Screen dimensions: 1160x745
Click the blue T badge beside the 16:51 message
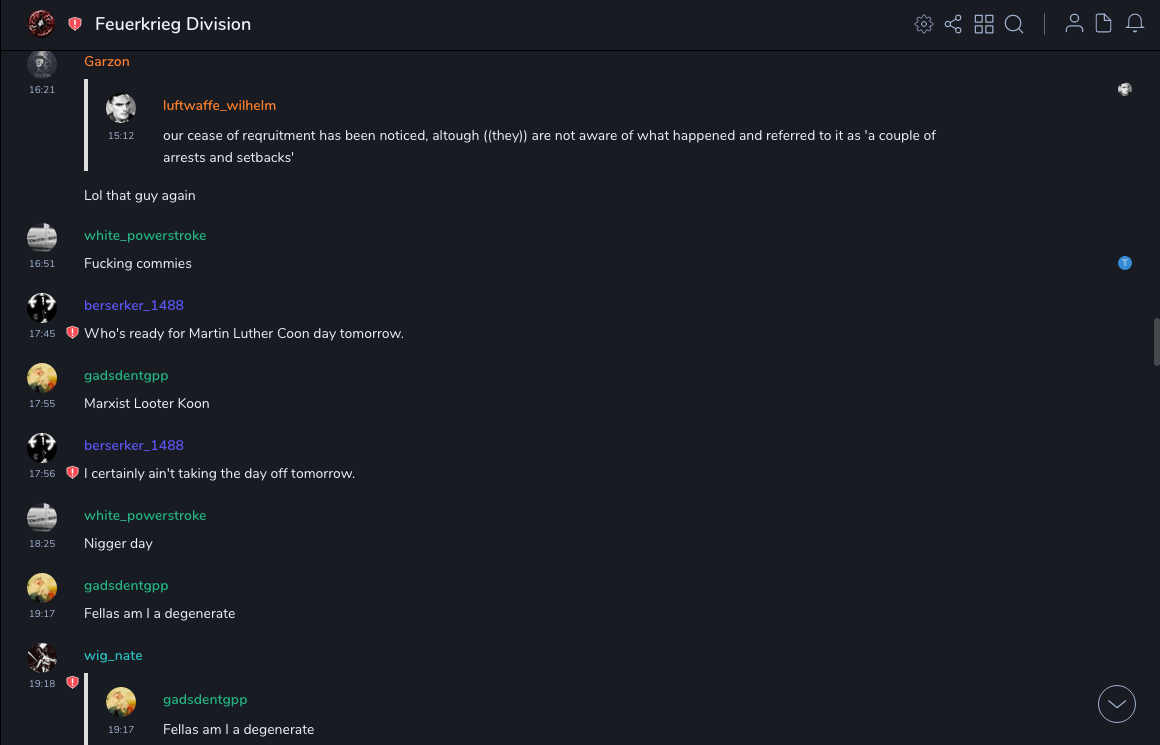point(1125,263)
